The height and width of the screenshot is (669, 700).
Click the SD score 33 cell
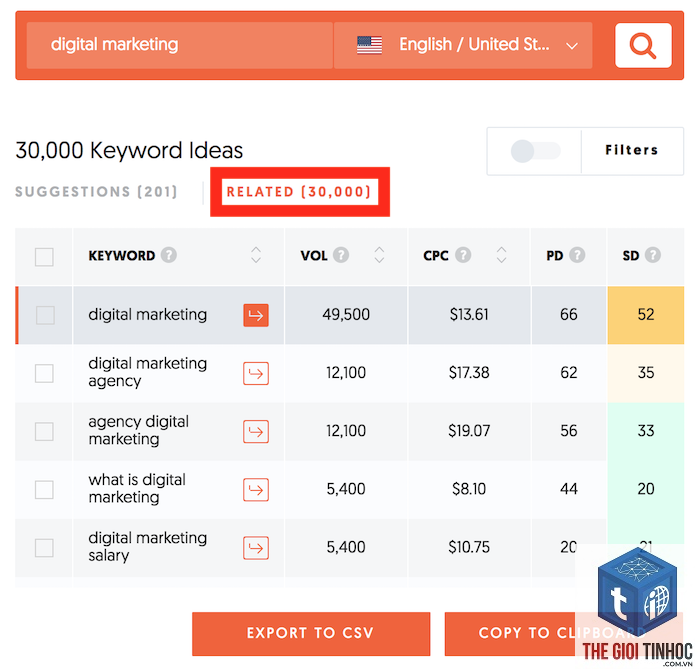pos(646,432)
